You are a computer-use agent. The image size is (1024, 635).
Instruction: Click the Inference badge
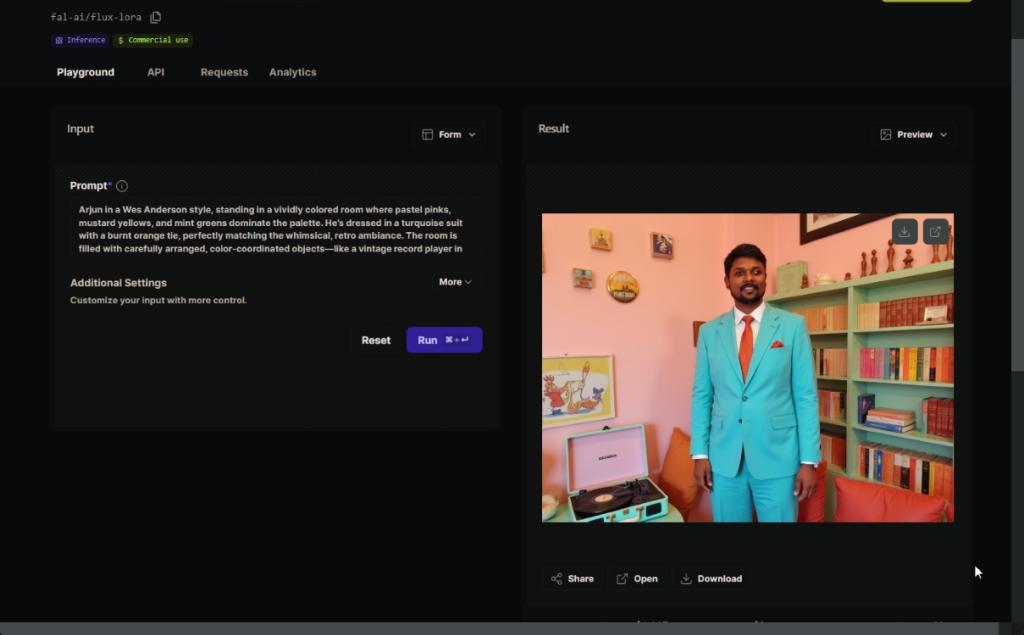click(x=80, y=40)
